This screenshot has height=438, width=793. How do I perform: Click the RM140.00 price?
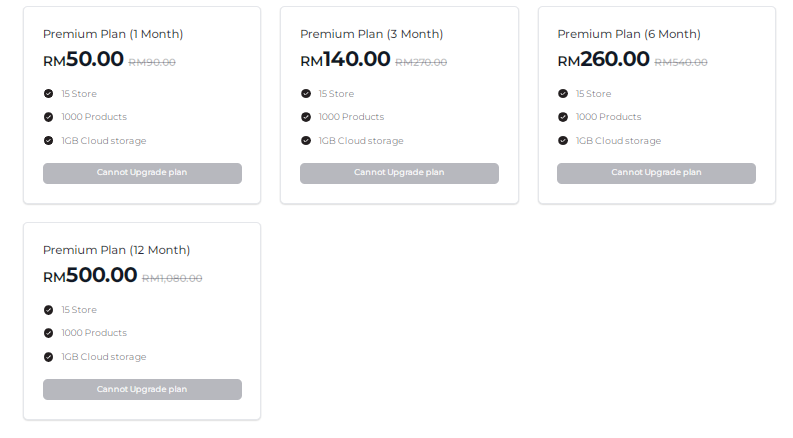click(345, 60)
